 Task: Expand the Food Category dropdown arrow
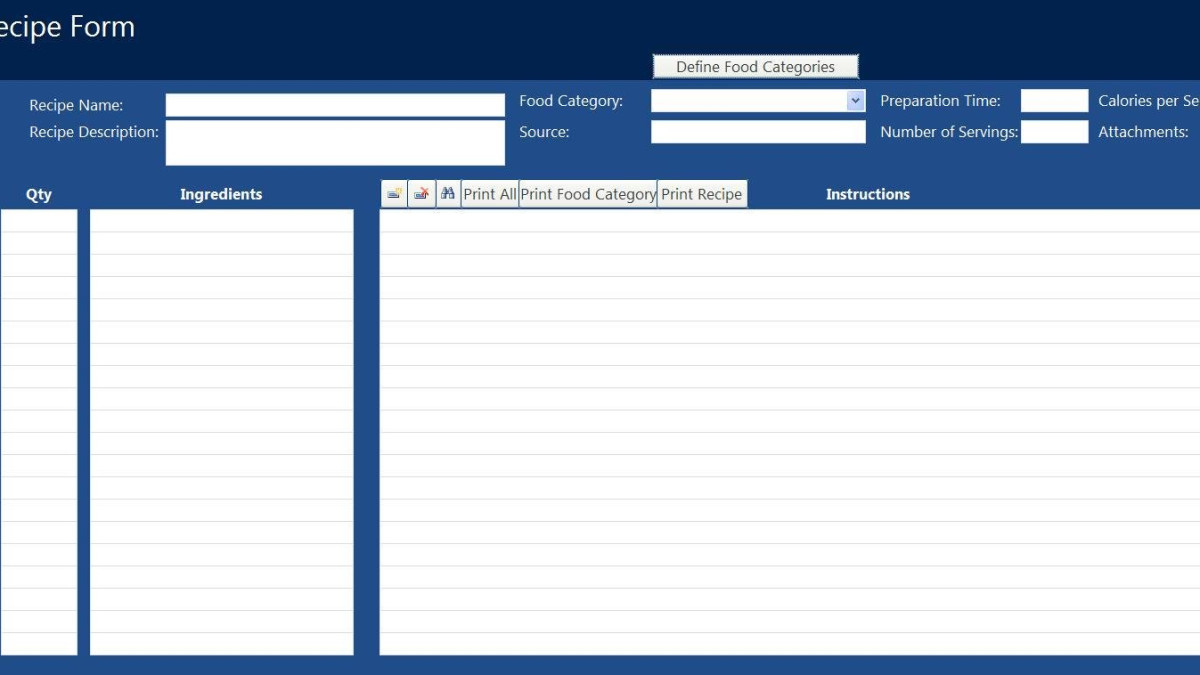coord(855,101)
